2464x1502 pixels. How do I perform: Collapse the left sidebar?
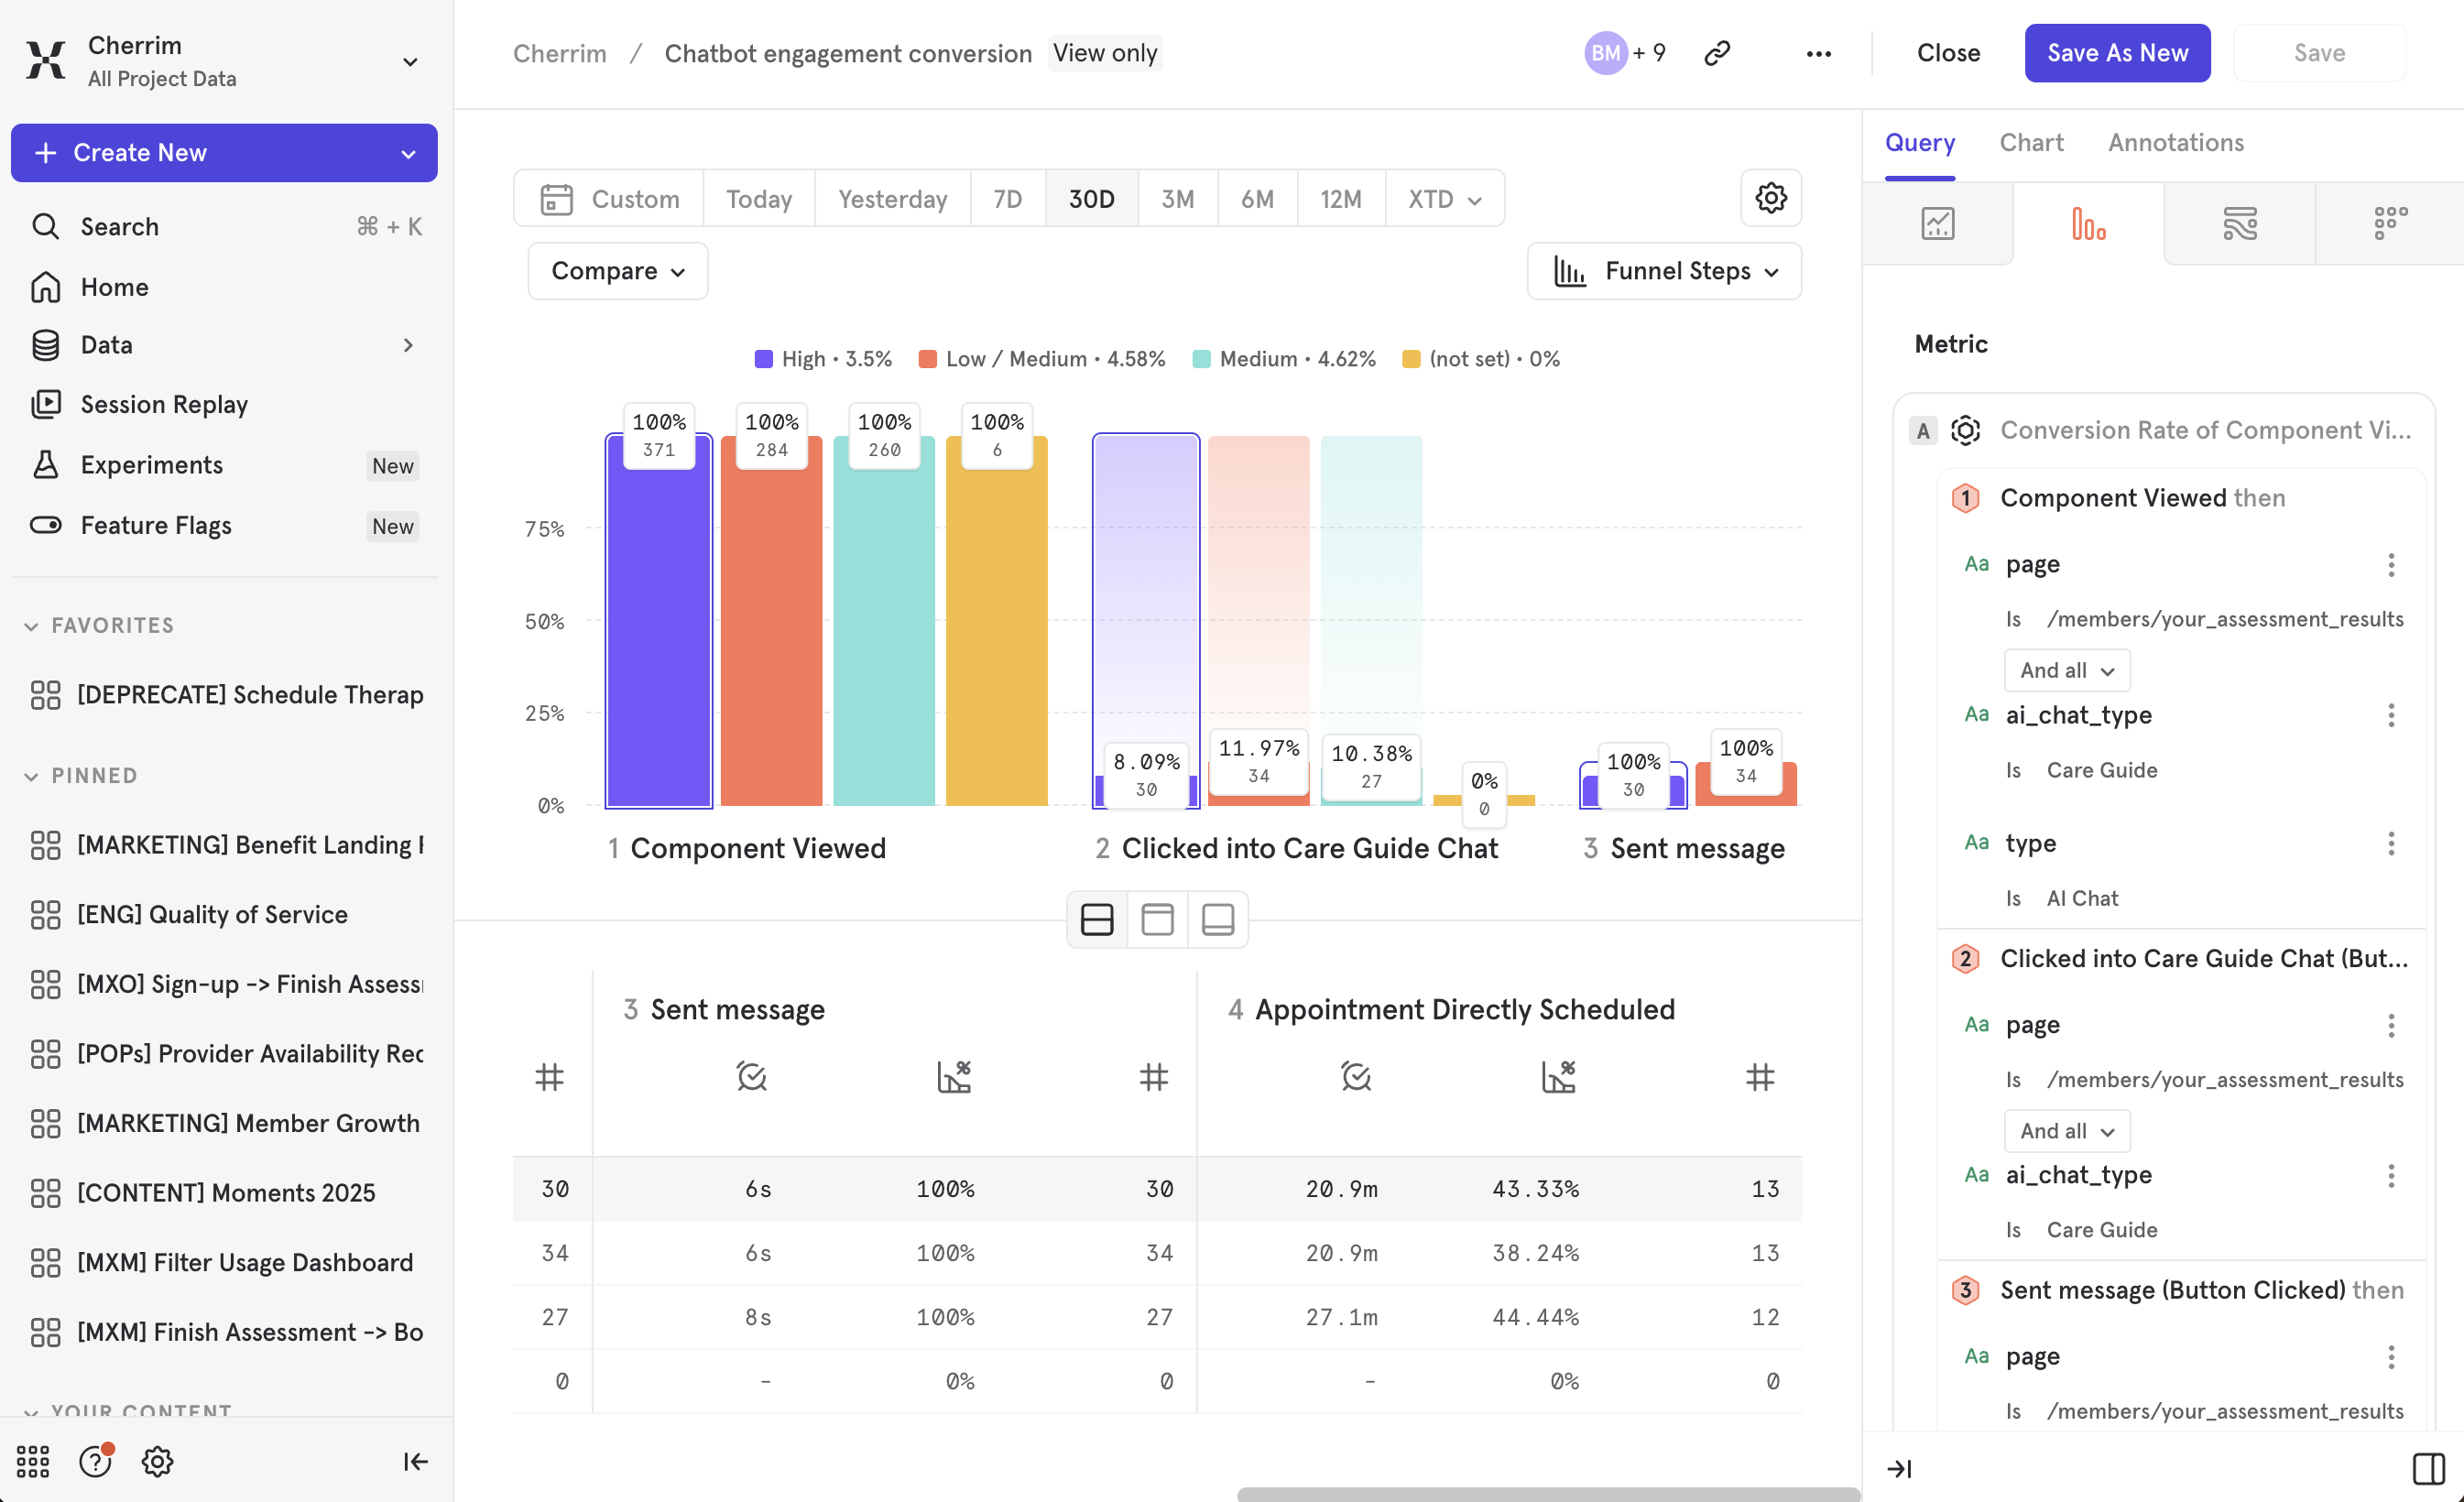pyautogui.click(x=415, y=1461)
